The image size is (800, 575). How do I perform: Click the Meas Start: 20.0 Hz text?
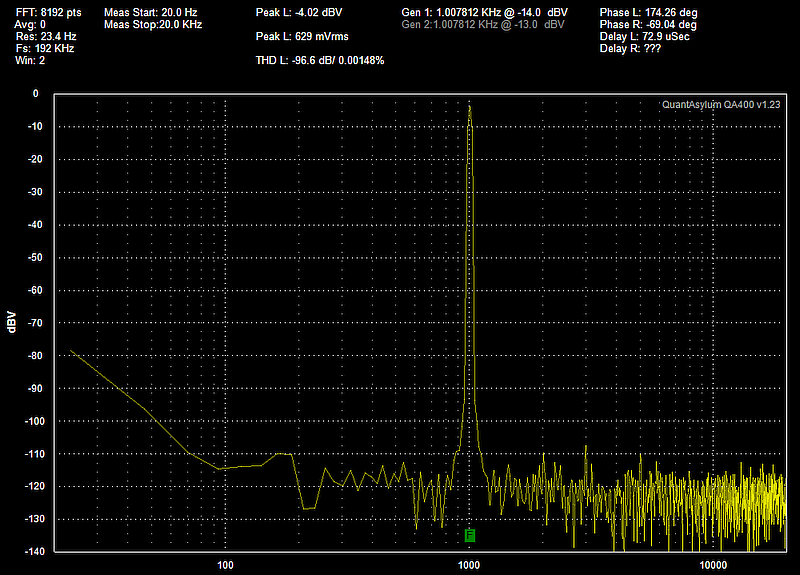pyautogui.click(x=151, y=12)
